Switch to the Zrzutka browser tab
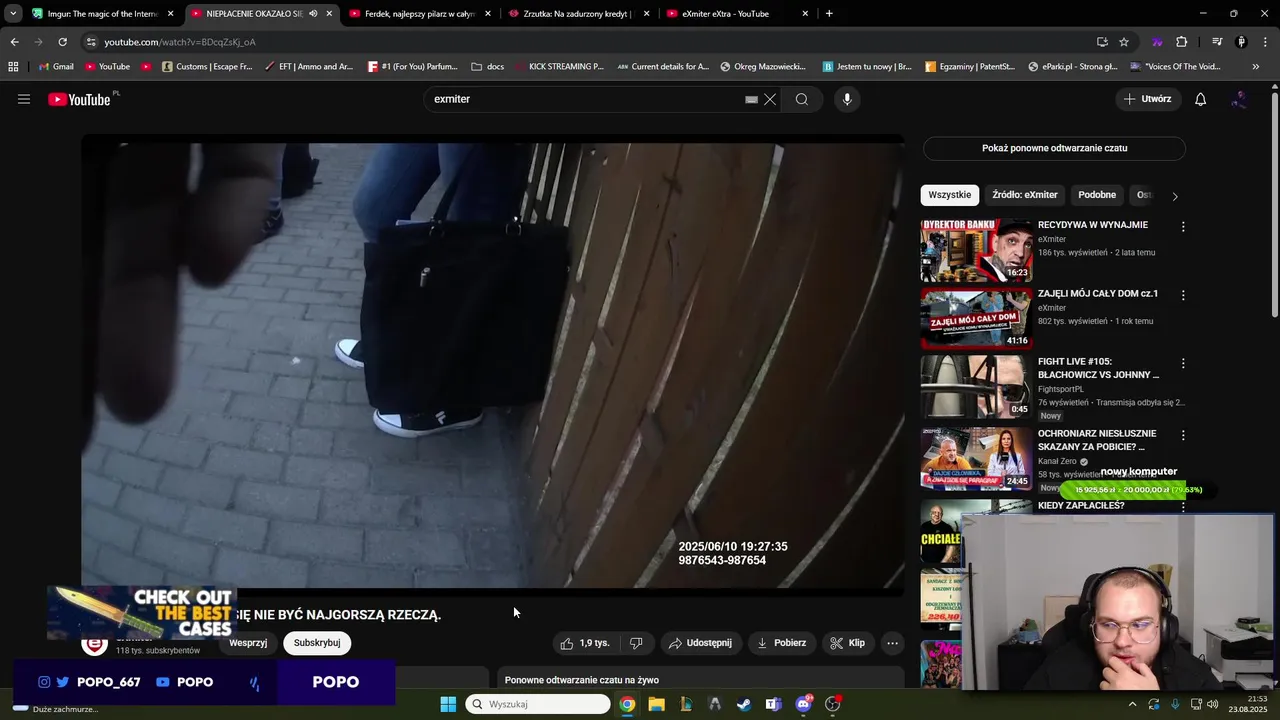Viewport: 1280px width, 720px height. [x=578, y=14]
